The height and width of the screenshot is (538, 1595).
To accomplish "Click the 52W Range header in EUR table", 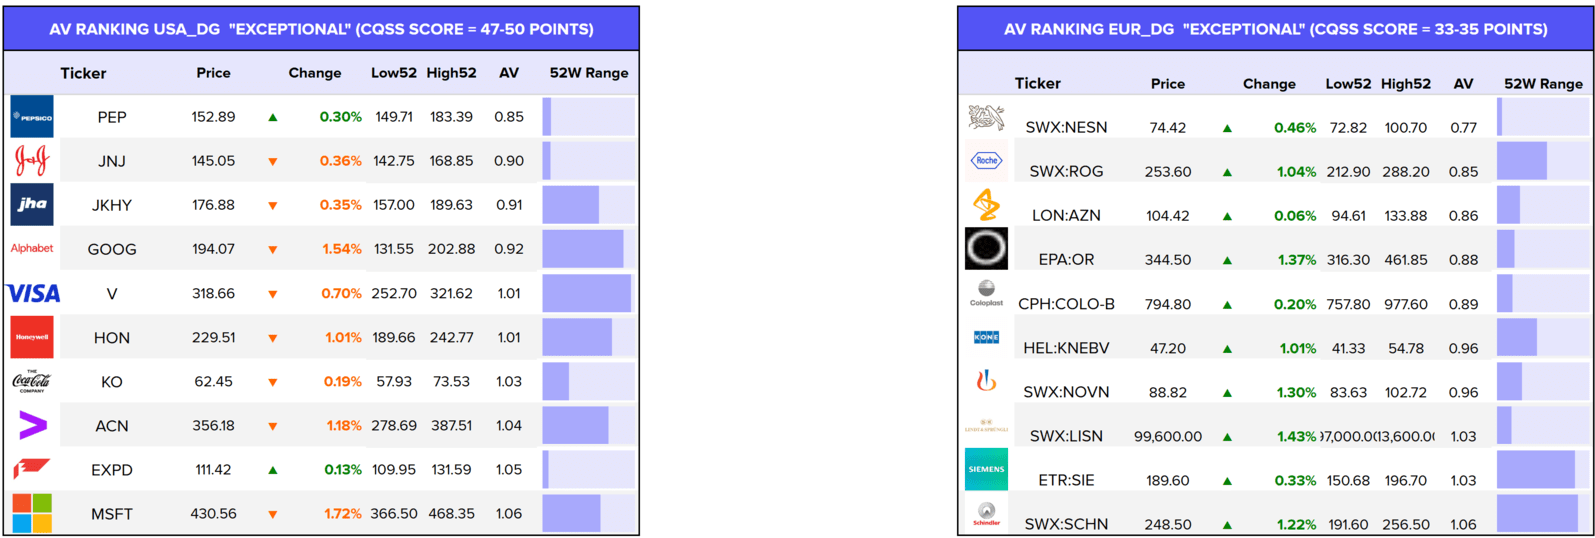I will pos(1543,84).
